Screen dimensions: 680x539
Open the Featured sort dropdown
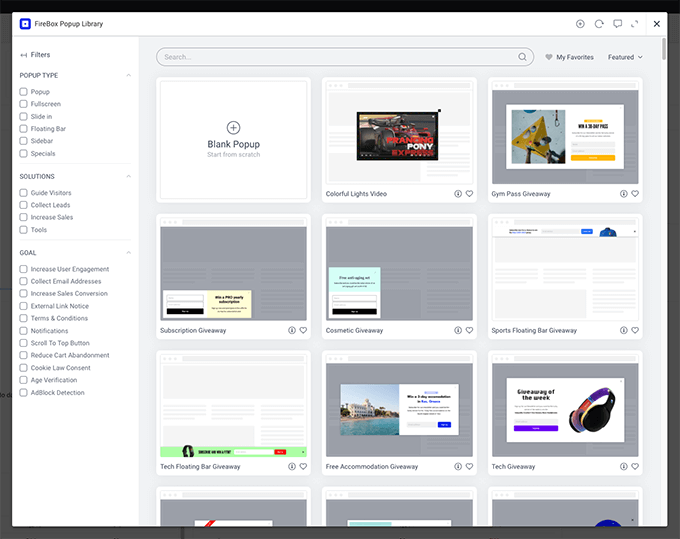(x=625, y=57)
